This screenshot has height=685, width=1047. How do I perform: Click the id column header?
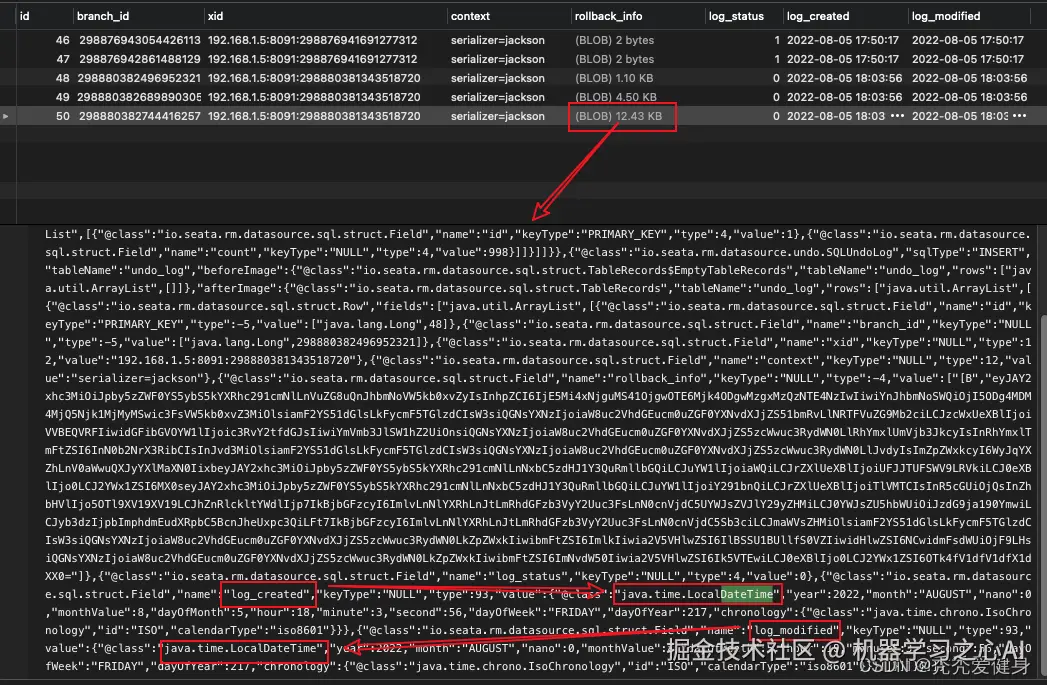point(25,16)
